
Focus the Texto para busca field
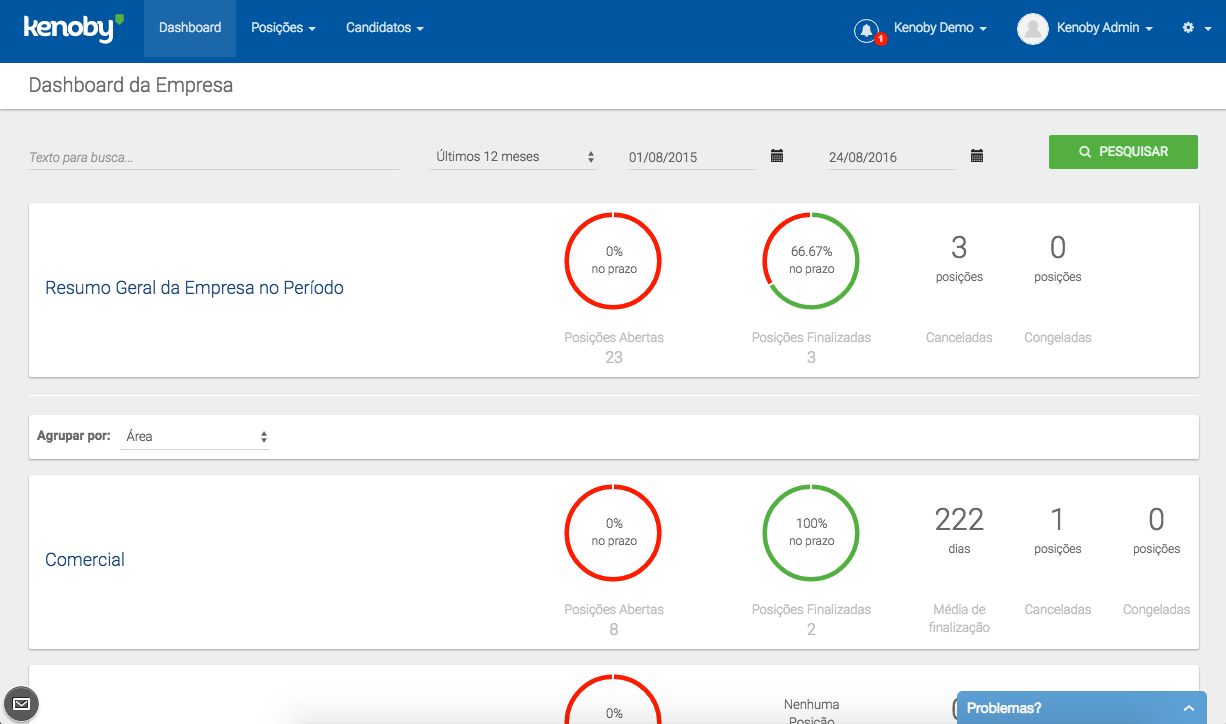(x=214, y=157)
